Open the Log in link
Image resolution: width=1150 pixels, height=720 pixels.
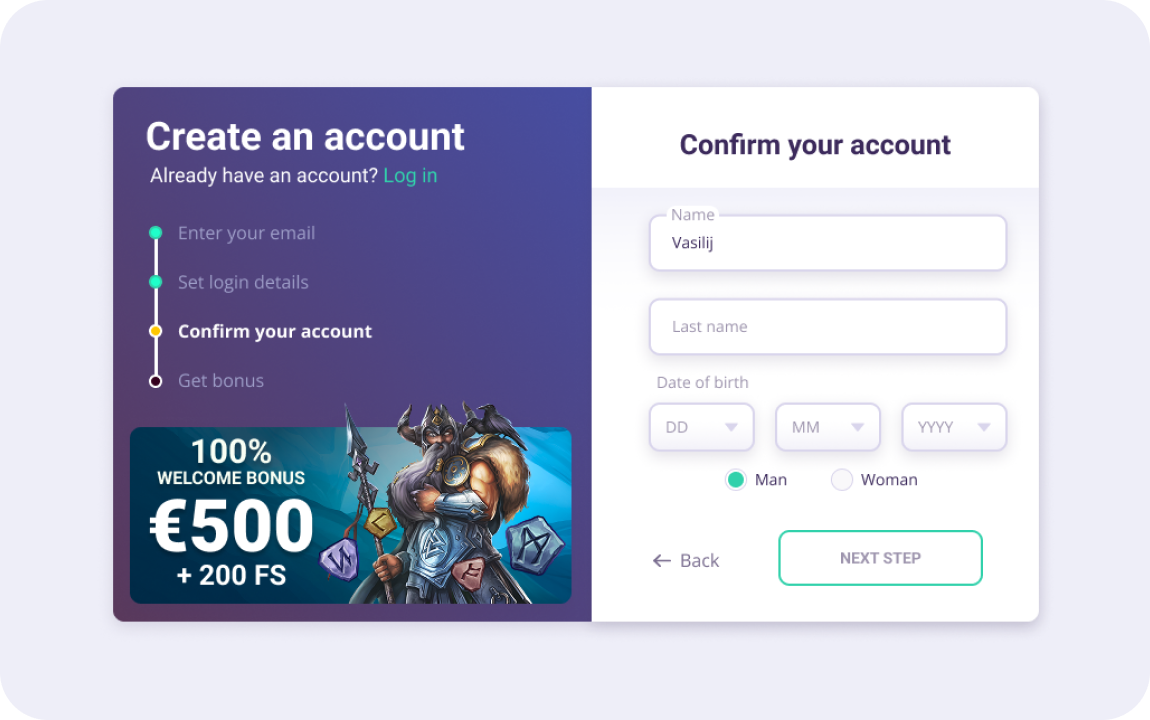click(x=410, y=175)
